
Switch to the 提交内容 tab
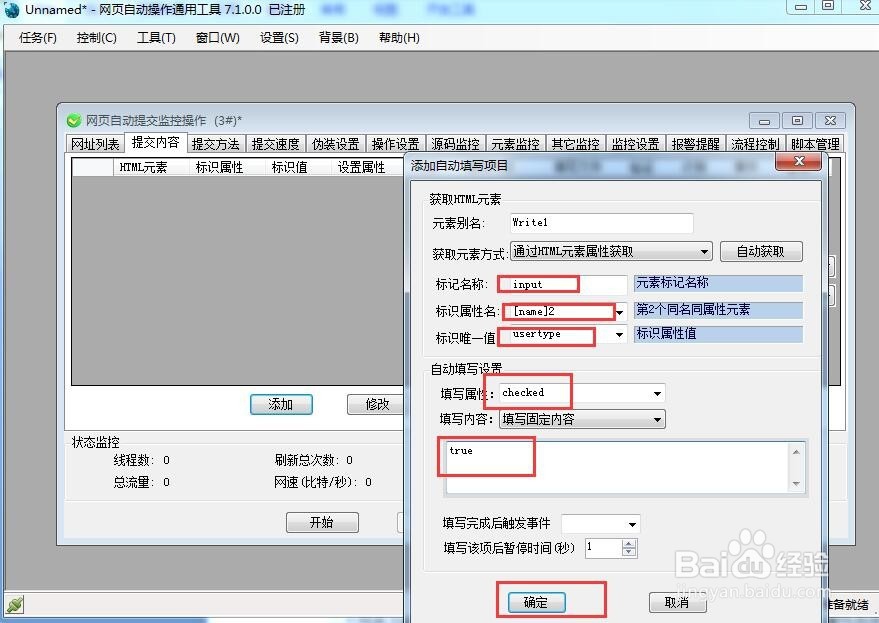tap(155, 142)
